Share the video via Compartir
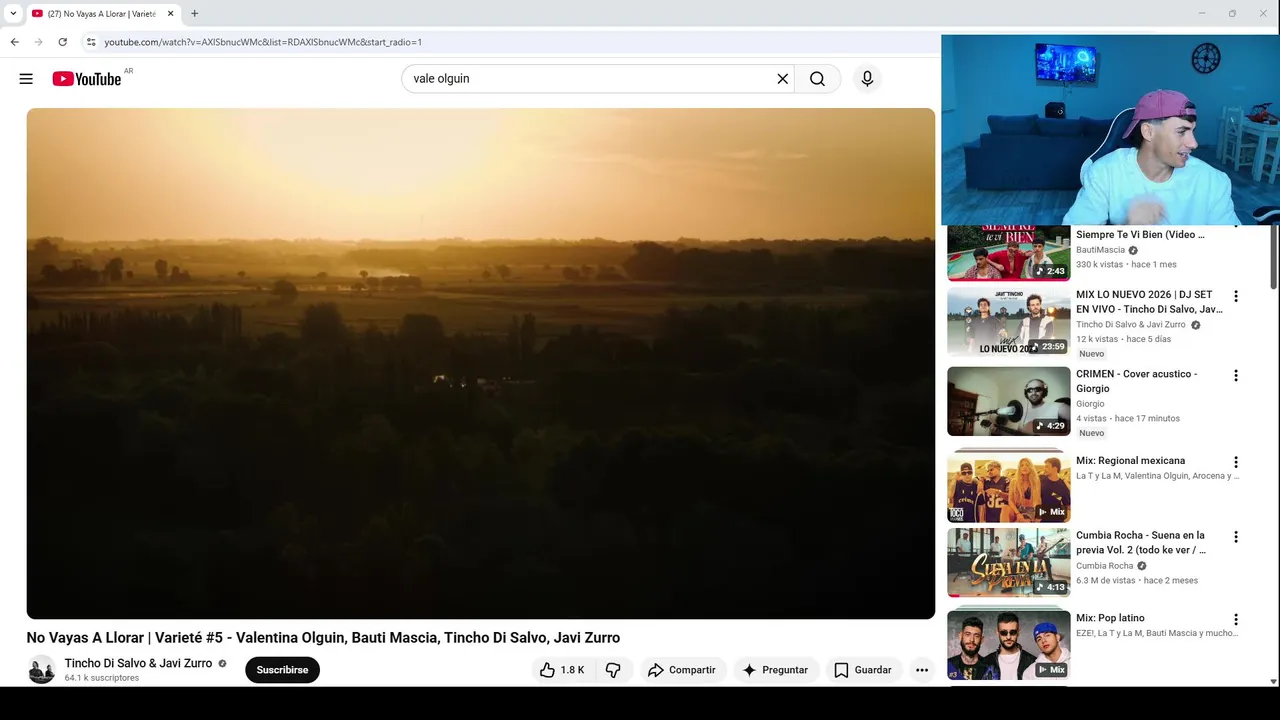 [x=681, y=670]
